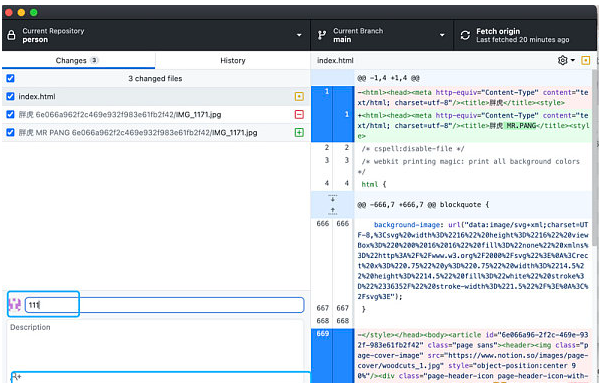This screenshot has width=599, height=383.
Task: Click the added status icon for MR PANG file
Action: (299, 132)
